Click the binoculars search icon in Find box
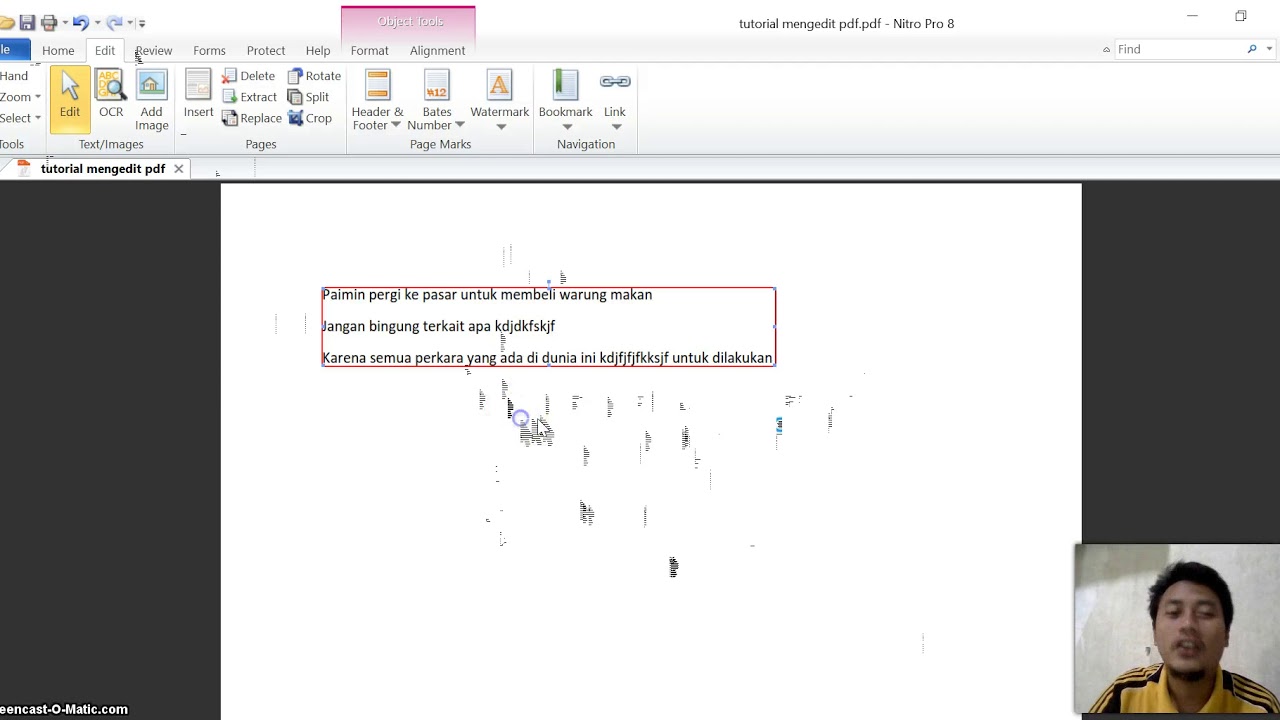 coord(1252,49)
